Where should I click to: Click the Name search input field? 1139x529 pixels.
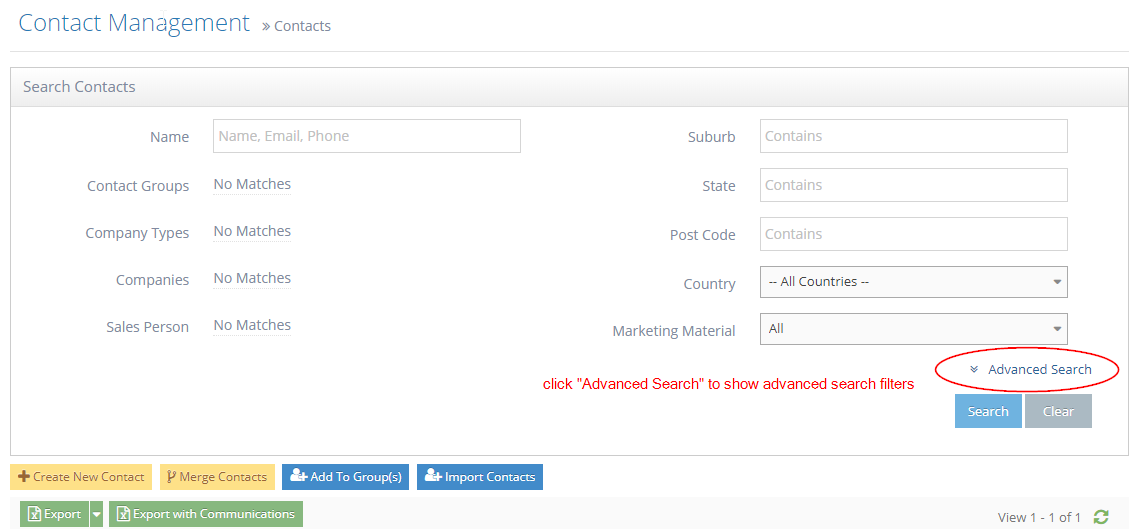click(367, 136)
